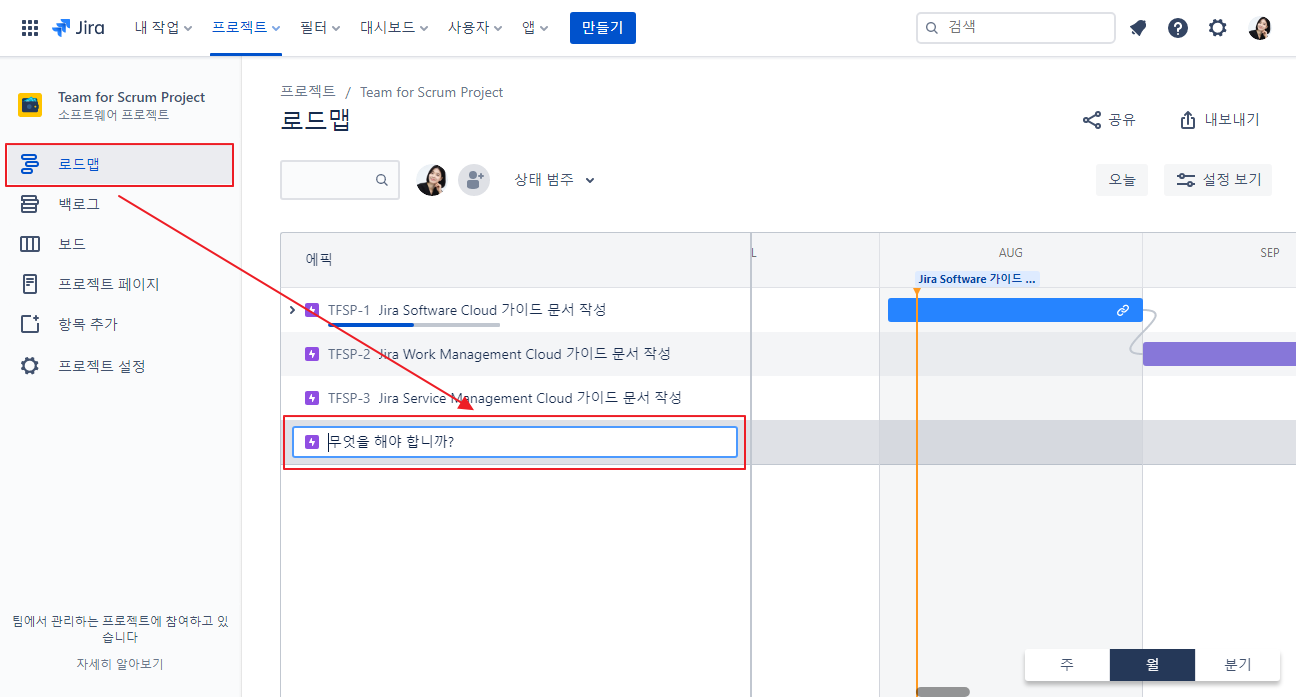
Task: Open Backlog from the sidebar
Action: point(79,204)
